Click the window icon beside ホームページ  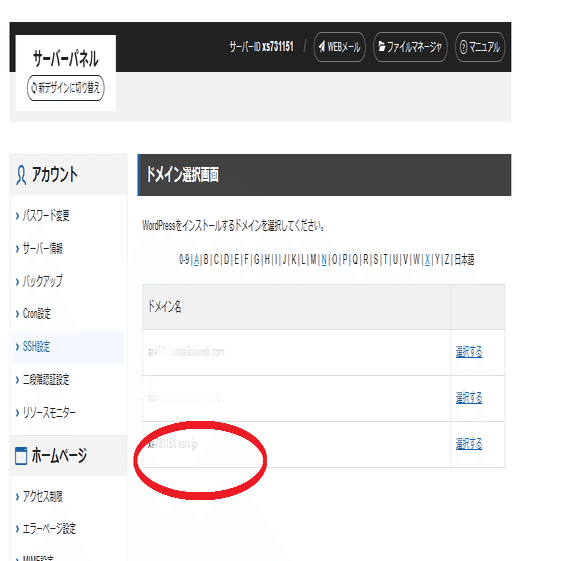21,456
